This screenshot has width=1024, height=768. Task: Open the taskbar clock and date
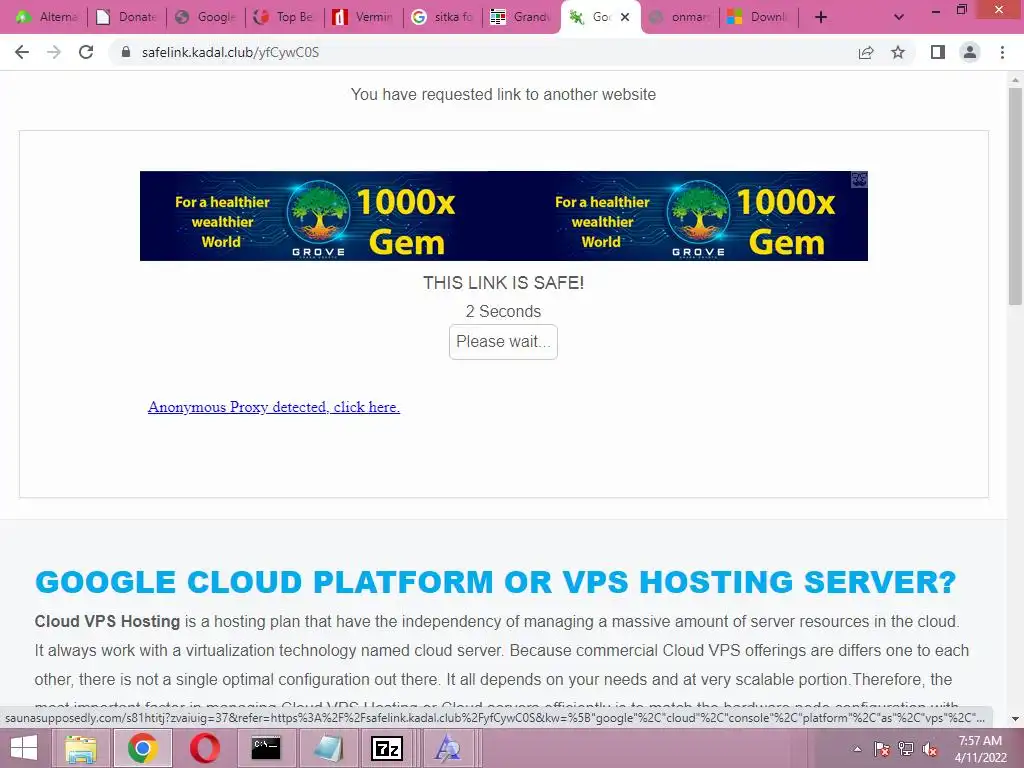980,749
